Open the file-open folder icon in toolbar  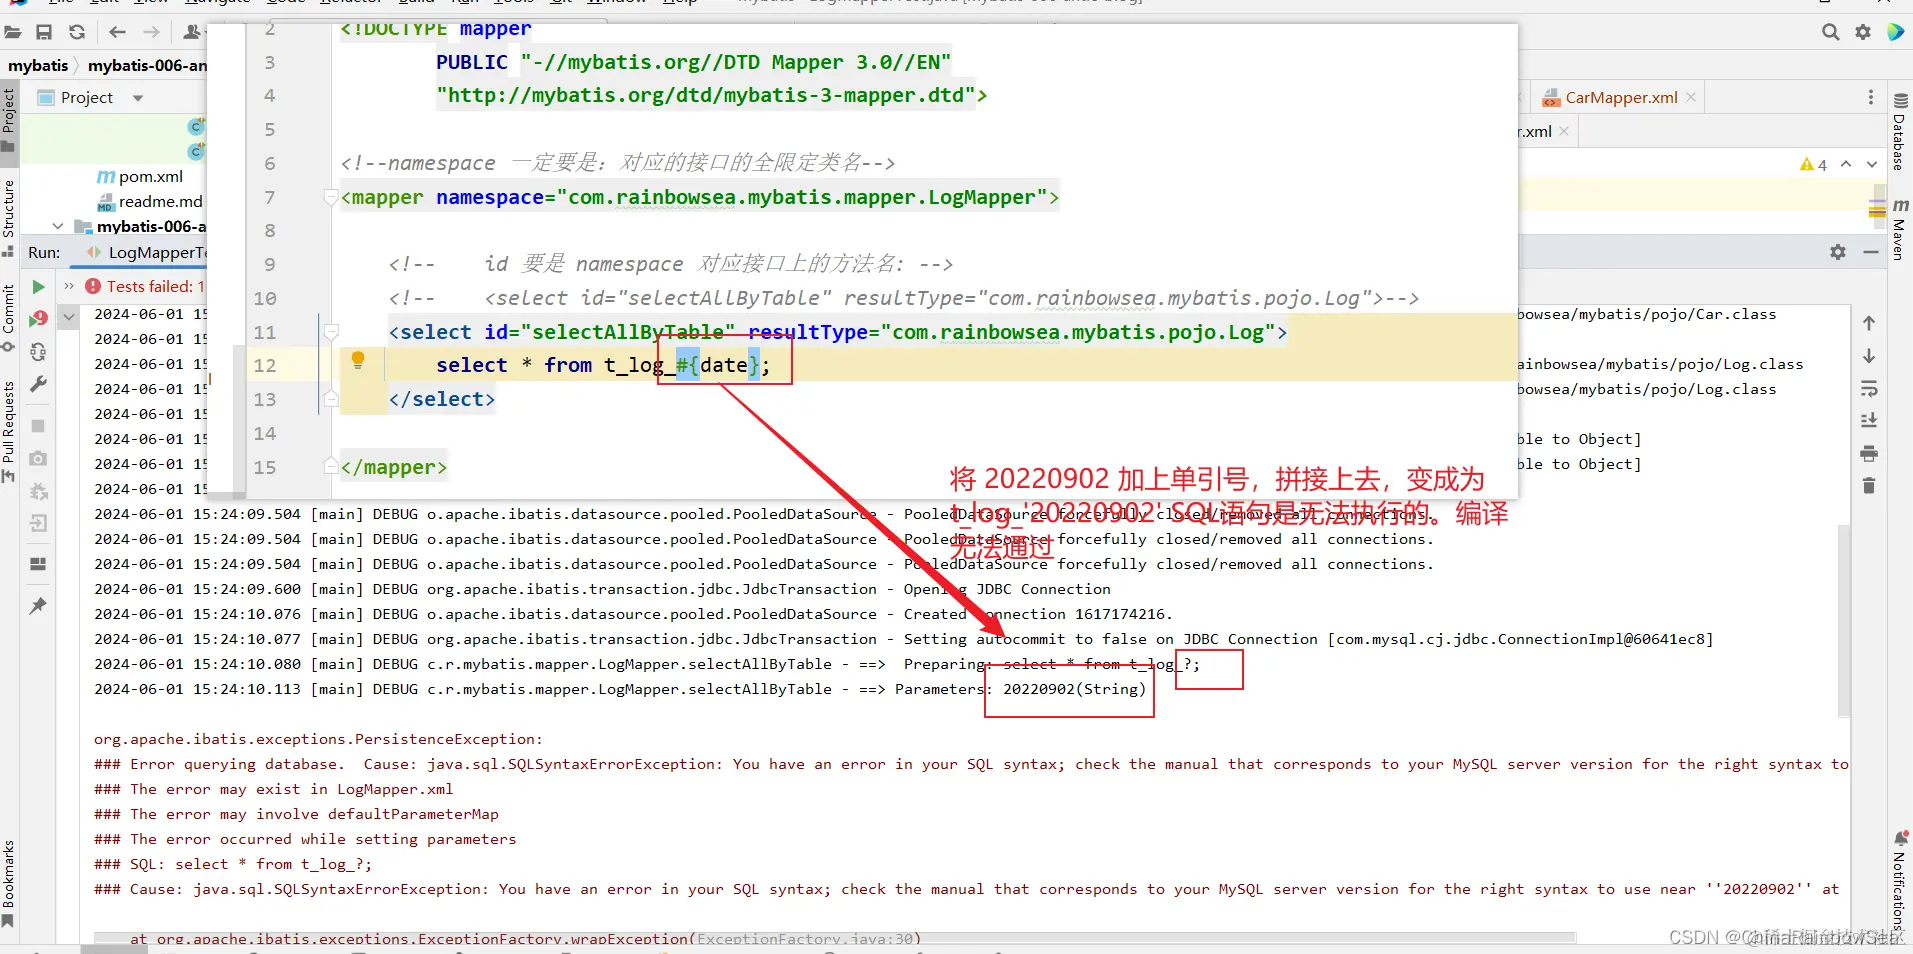coord(13,32)
